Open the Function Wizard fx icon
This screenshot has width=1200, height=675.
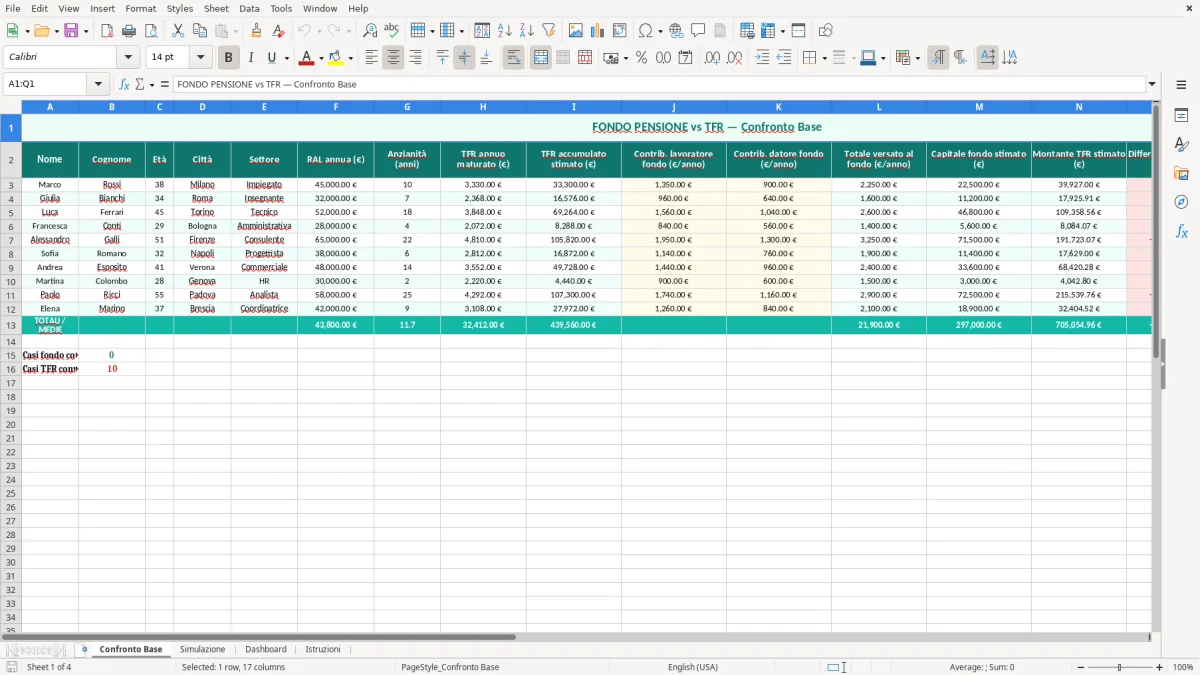click(x=124, y=84)
